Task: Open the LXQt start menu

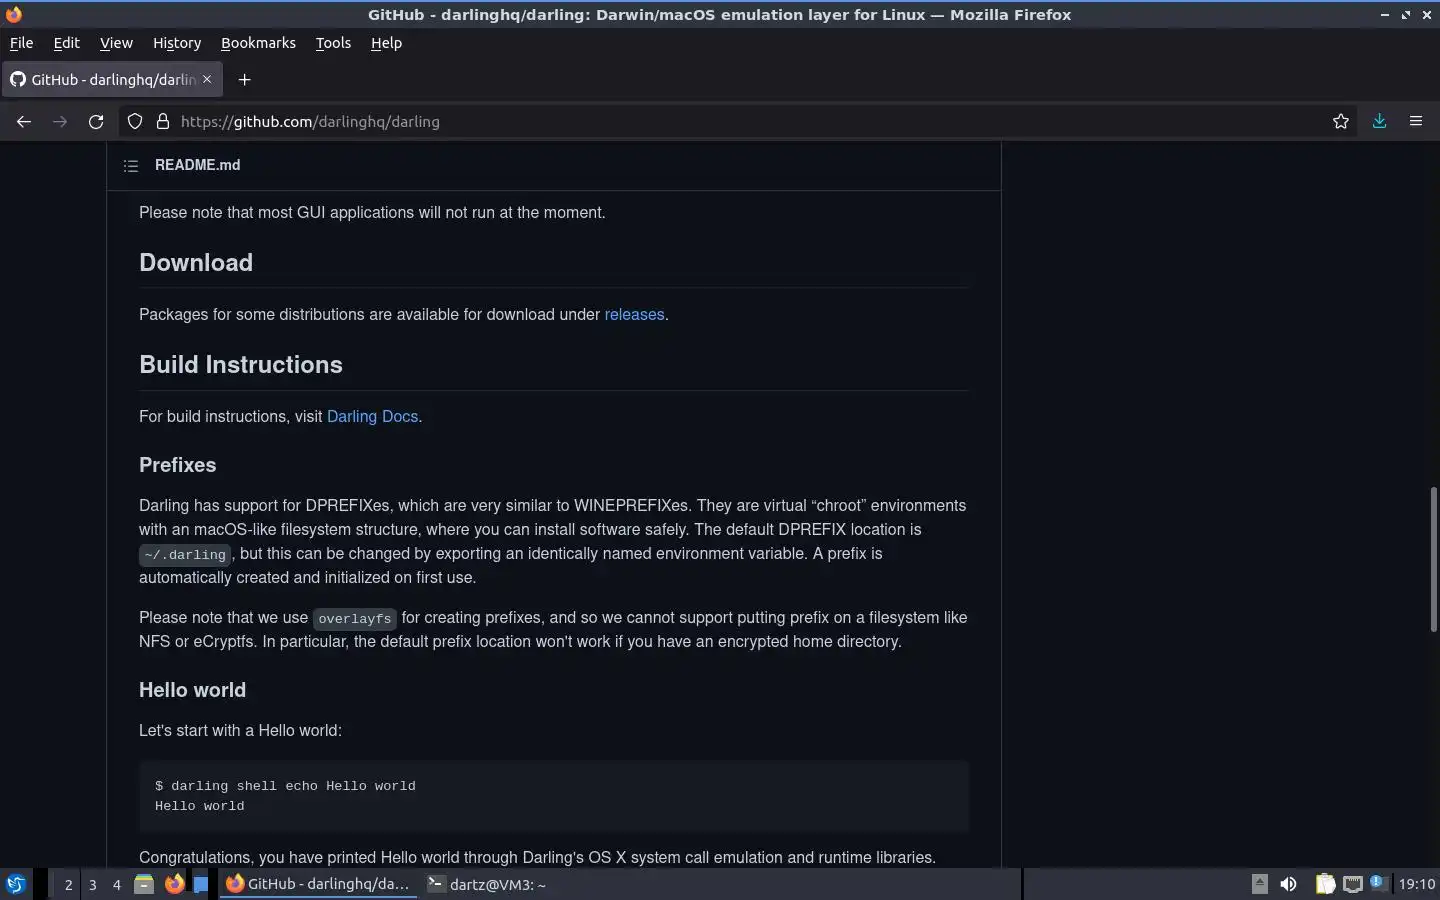Action: point(15,884)
